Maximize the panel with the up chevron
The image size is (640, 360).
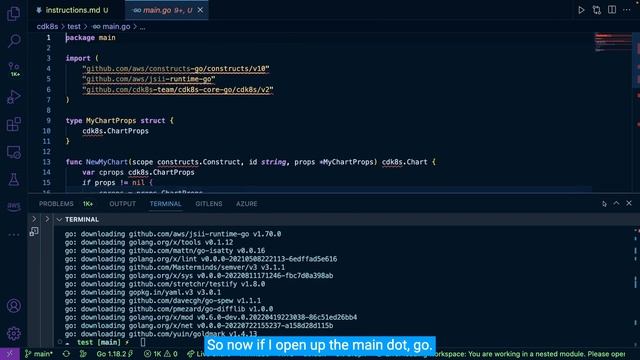tap(616, 203)
